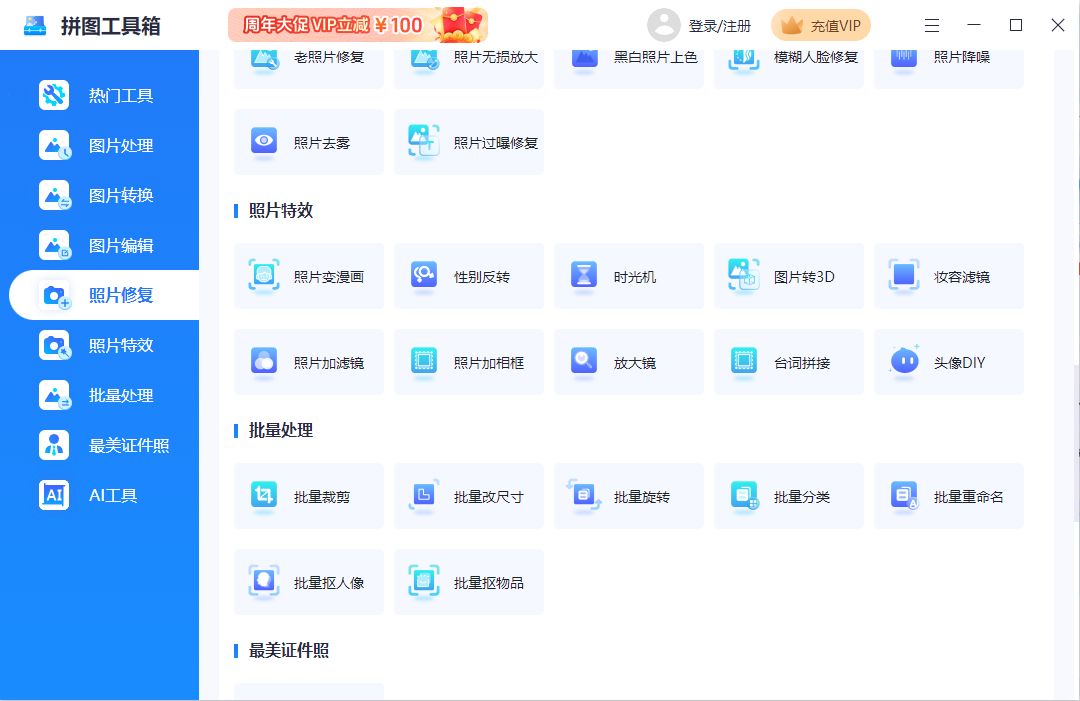Click the vertical scrollbar thumb
This screenshot has height=701, width=1080.
(1076, 443)
